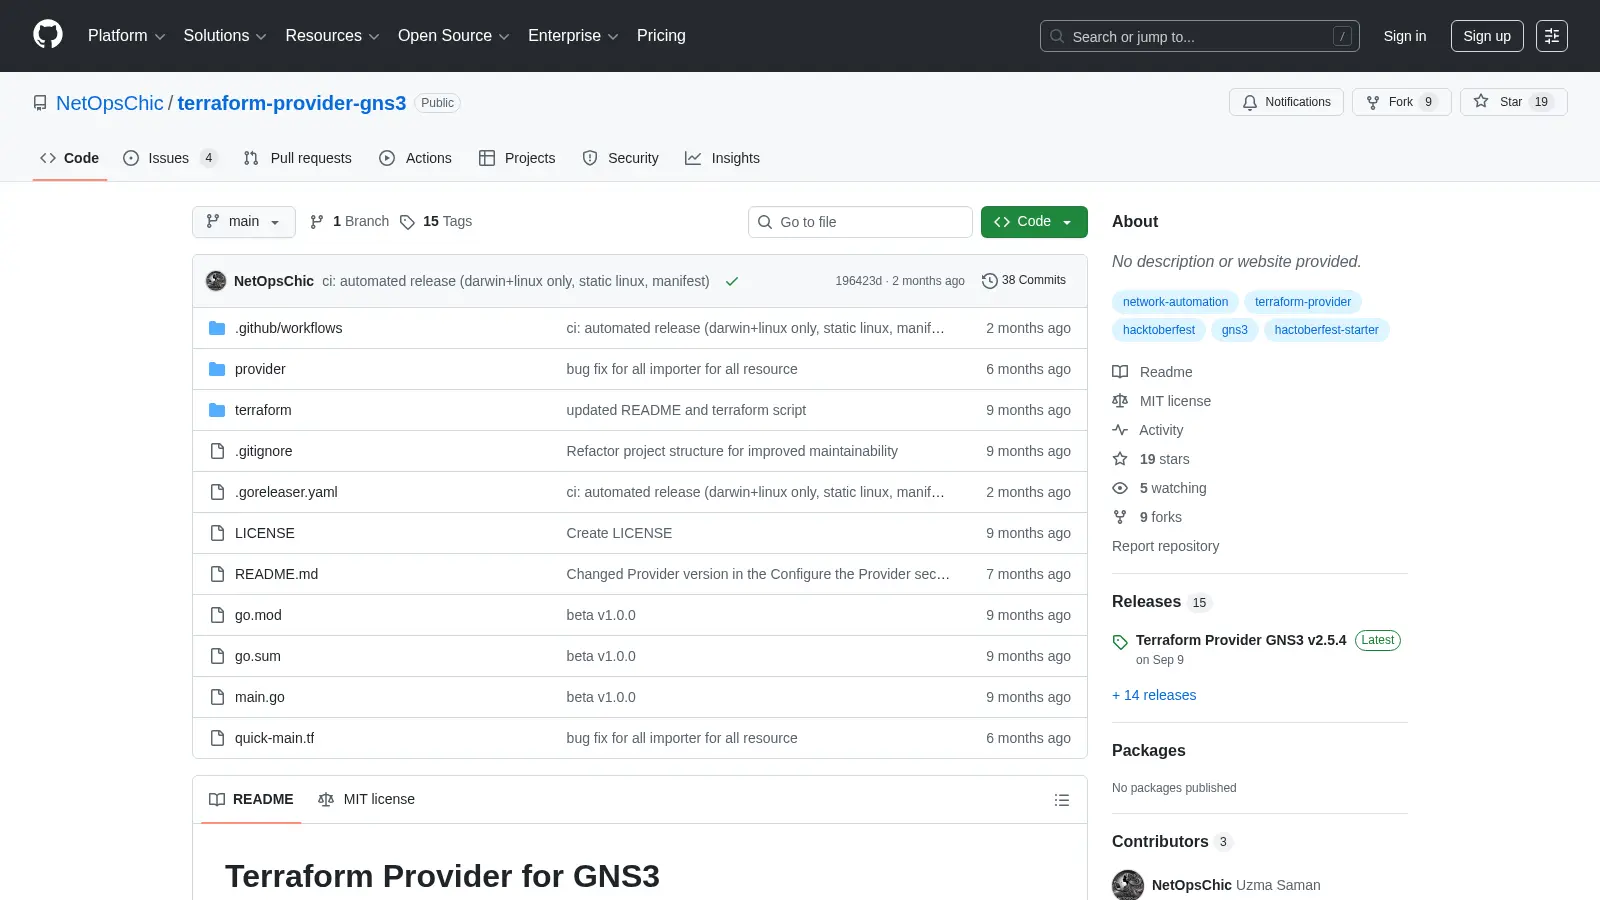Click the tag icon next to latest release
The image size is (1600, 900).
click(x=1120, y=642)
